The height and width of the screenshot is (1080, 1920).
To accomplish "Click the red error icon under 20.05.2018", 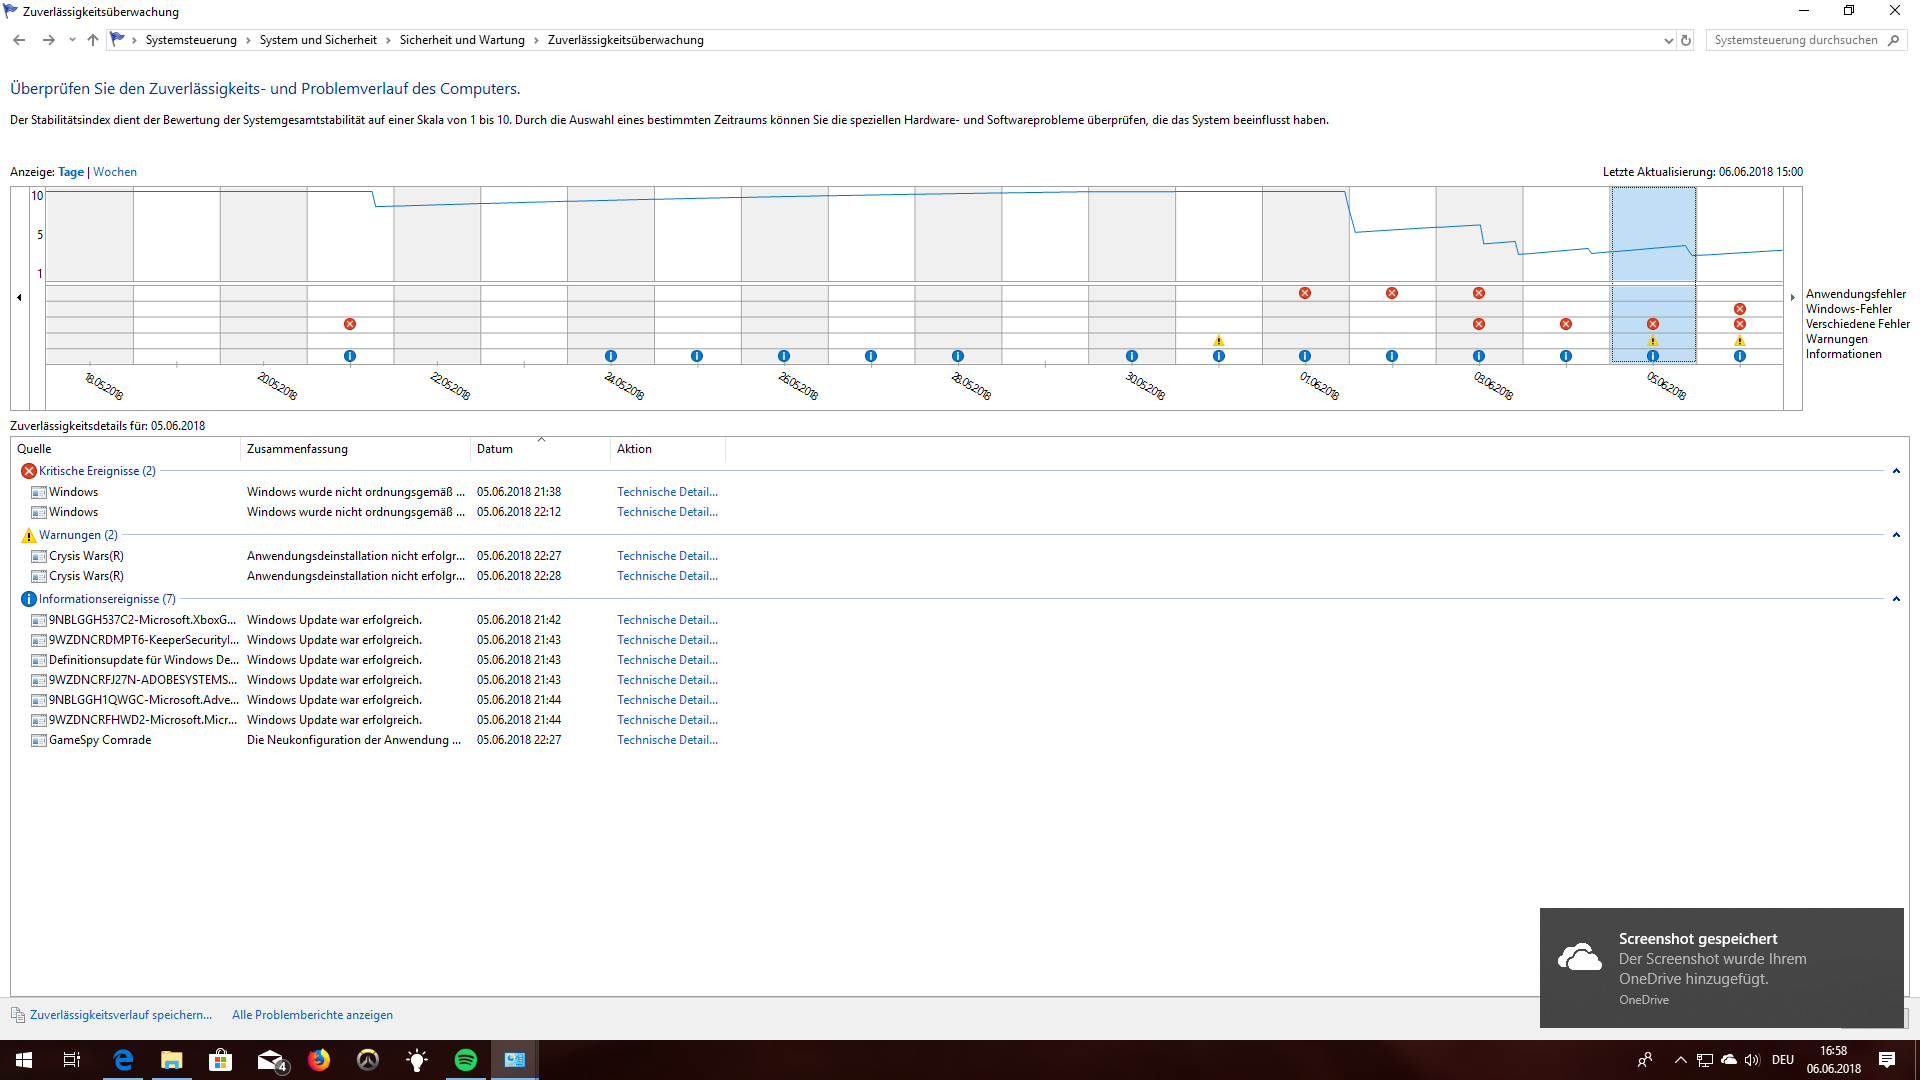I will point(350,324).
